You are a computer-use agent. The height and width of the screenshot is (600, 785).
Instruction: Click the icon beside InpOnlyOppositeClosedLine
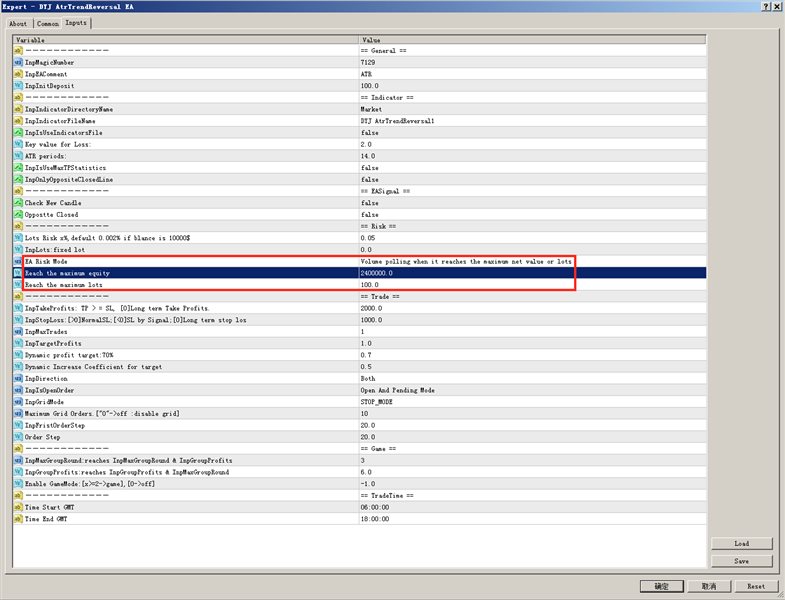pos(18,179)
